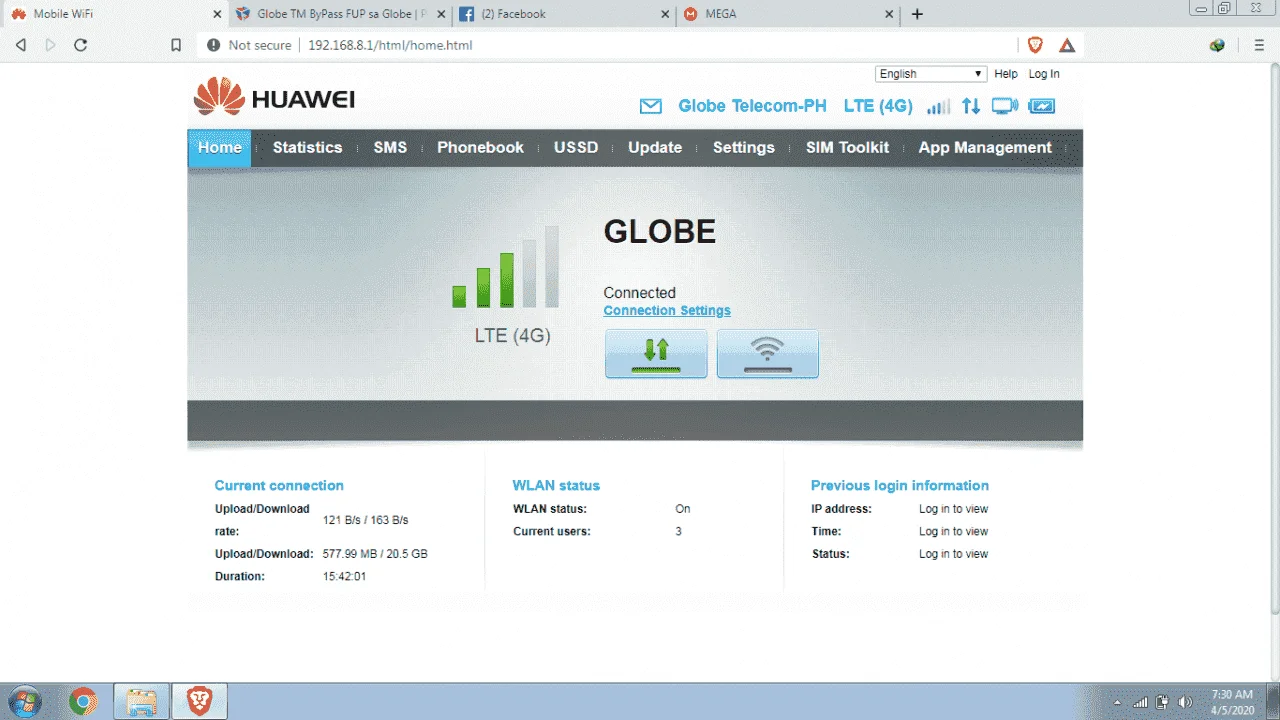This screenshot has height=720, width=1280.
Task: Open File Explorer from the taskbar
Action: pyautogui.click(x=142, y=701)
